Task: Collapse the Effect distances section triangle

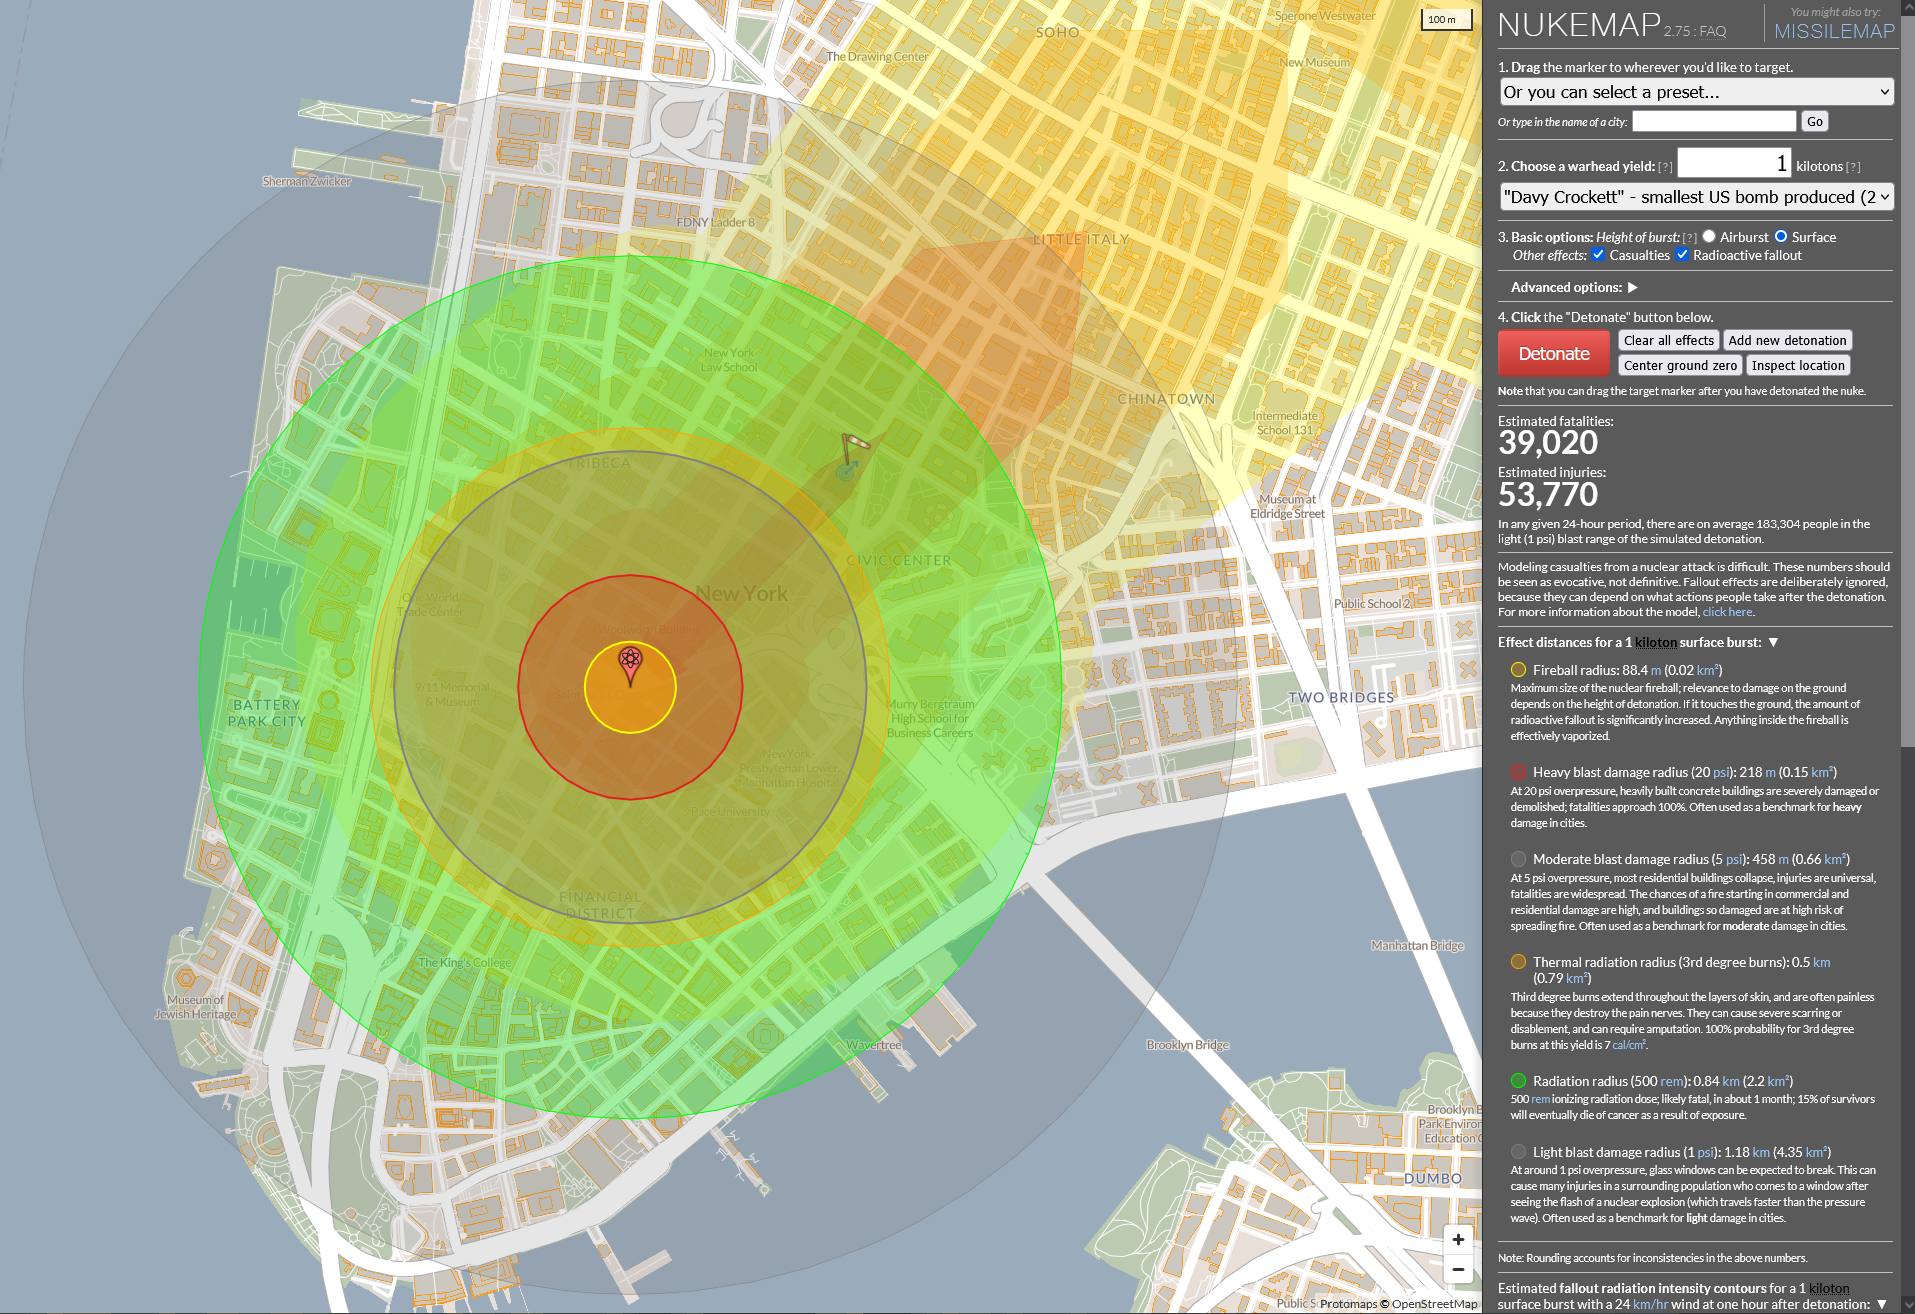Action: (1773, 642)
